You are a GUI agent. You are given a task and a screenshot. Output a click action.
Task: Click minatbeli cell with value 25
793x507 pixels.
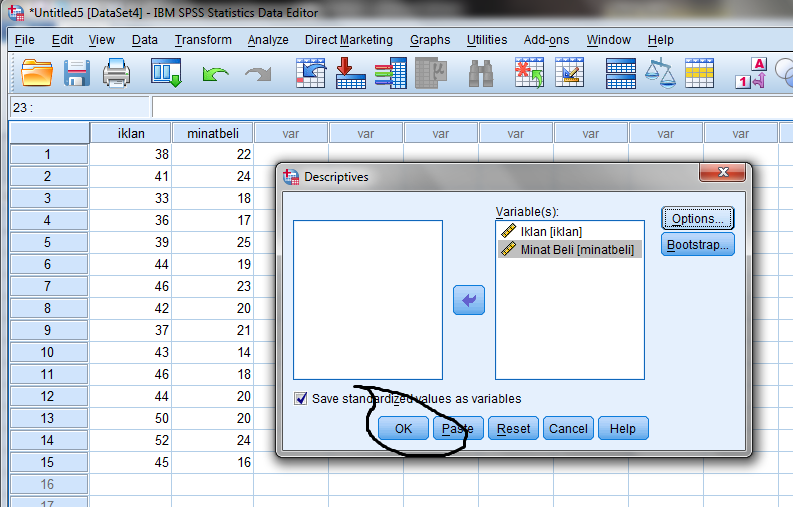tap(212, 242)
